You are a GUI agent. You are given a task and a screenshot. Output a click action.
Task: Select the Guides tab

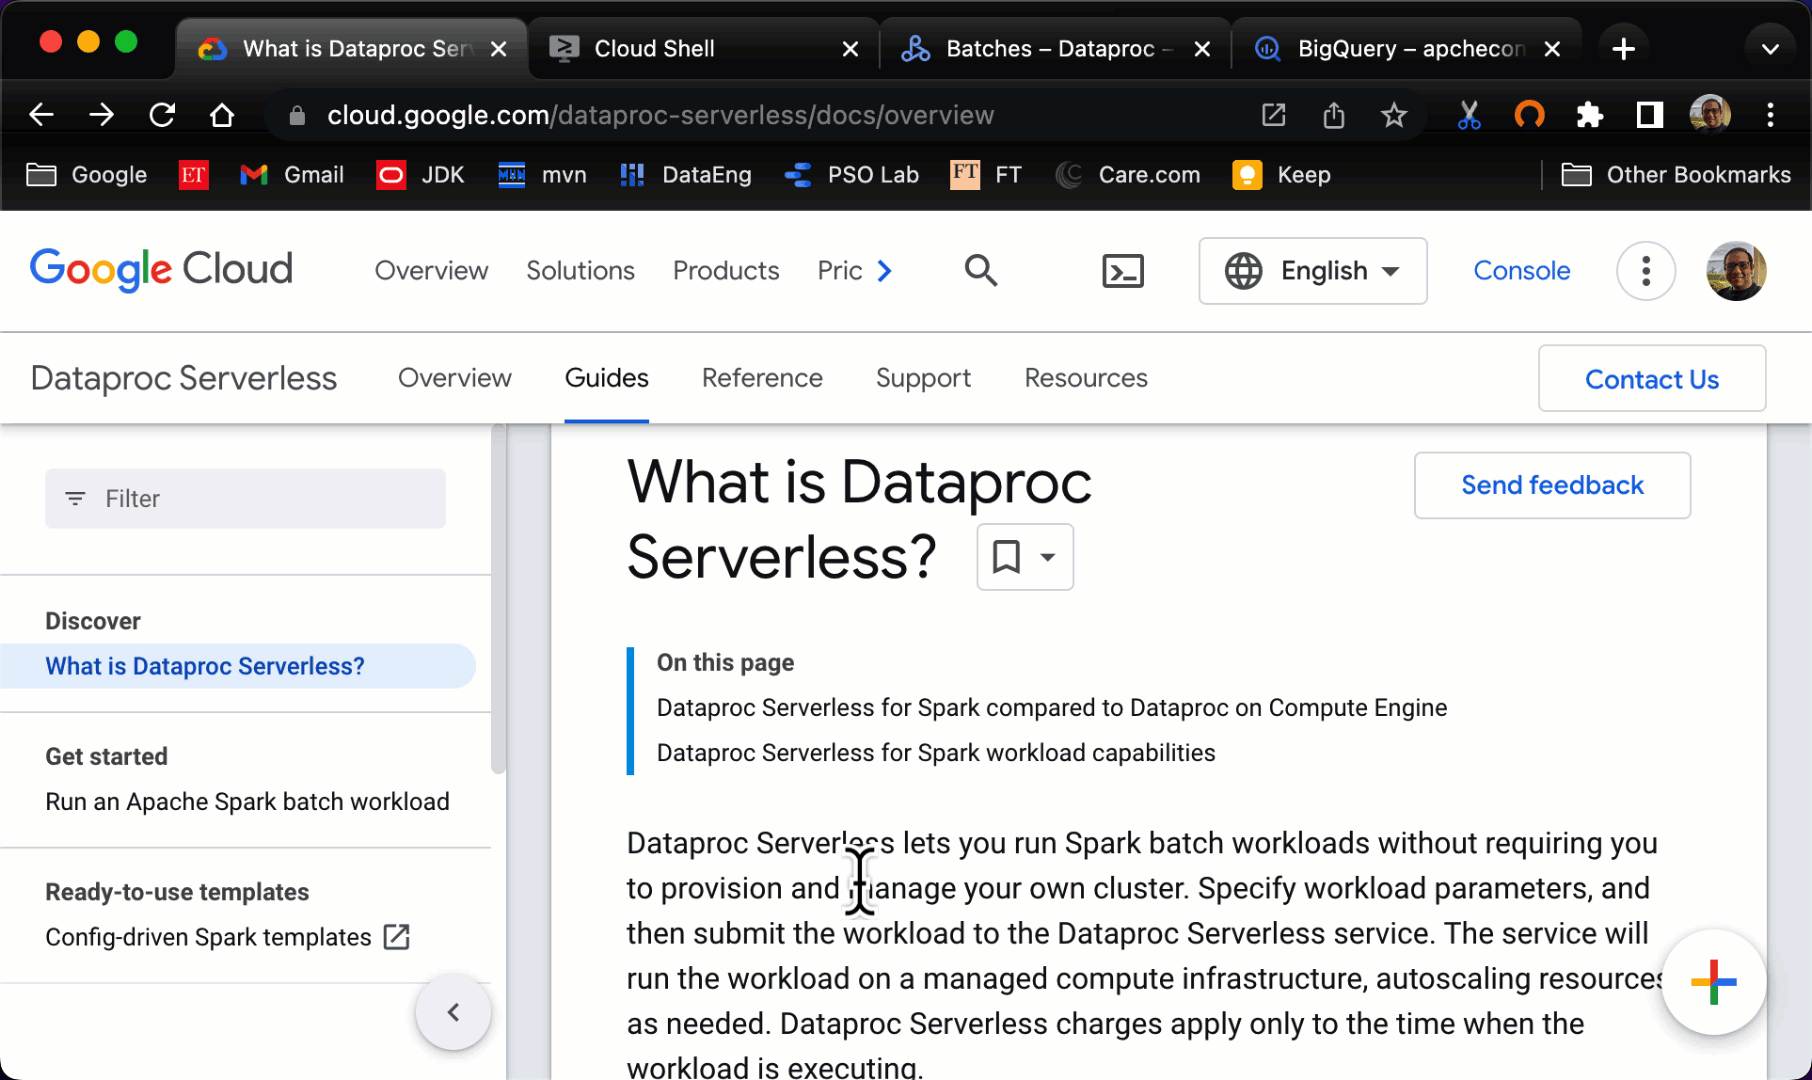[606, 378]
